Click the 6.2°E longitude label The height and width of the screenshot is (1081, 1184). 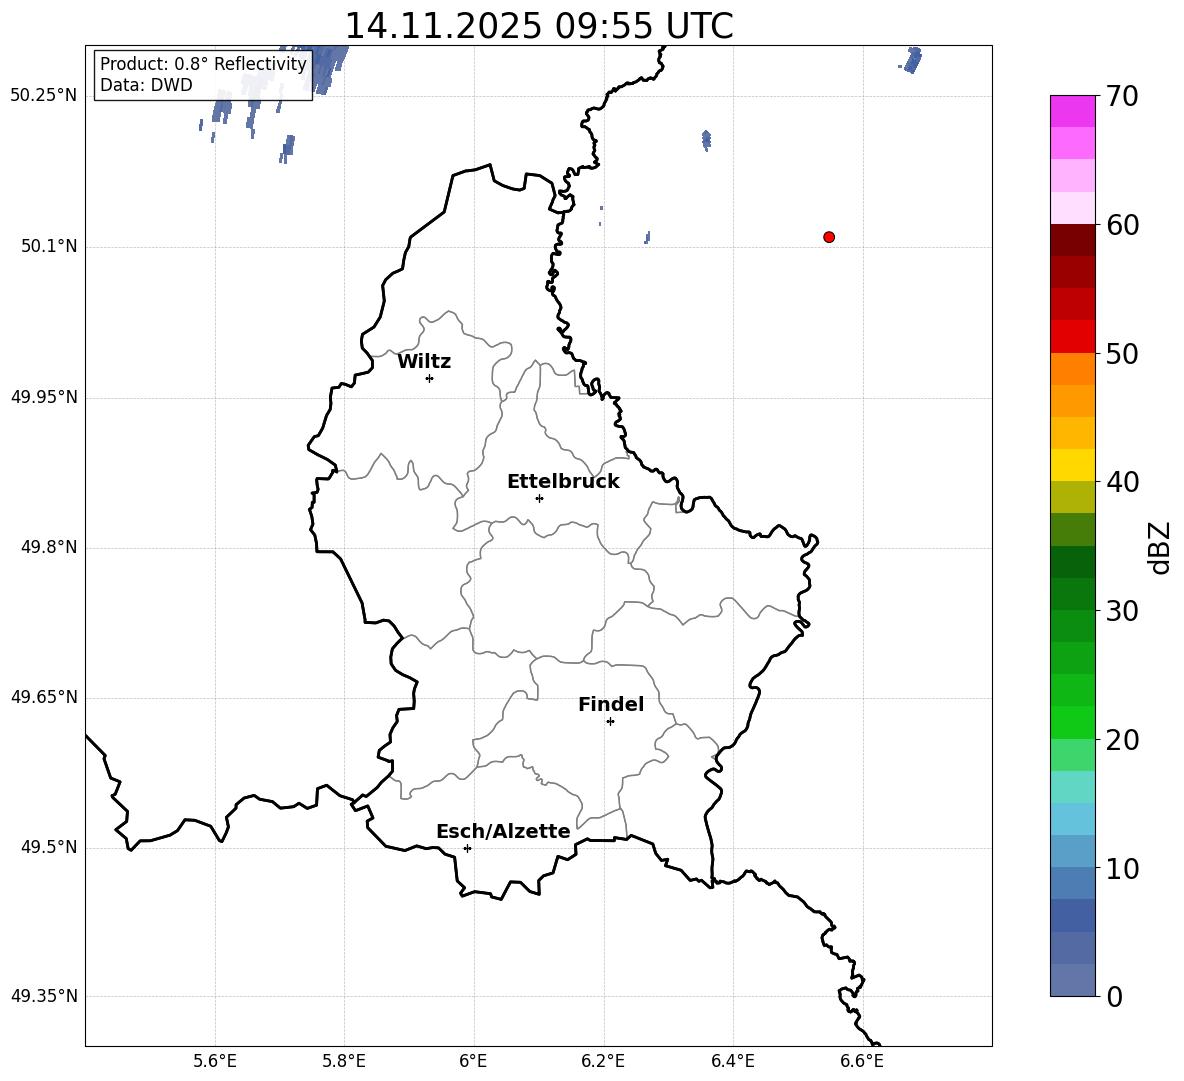tap(603, 1061)
